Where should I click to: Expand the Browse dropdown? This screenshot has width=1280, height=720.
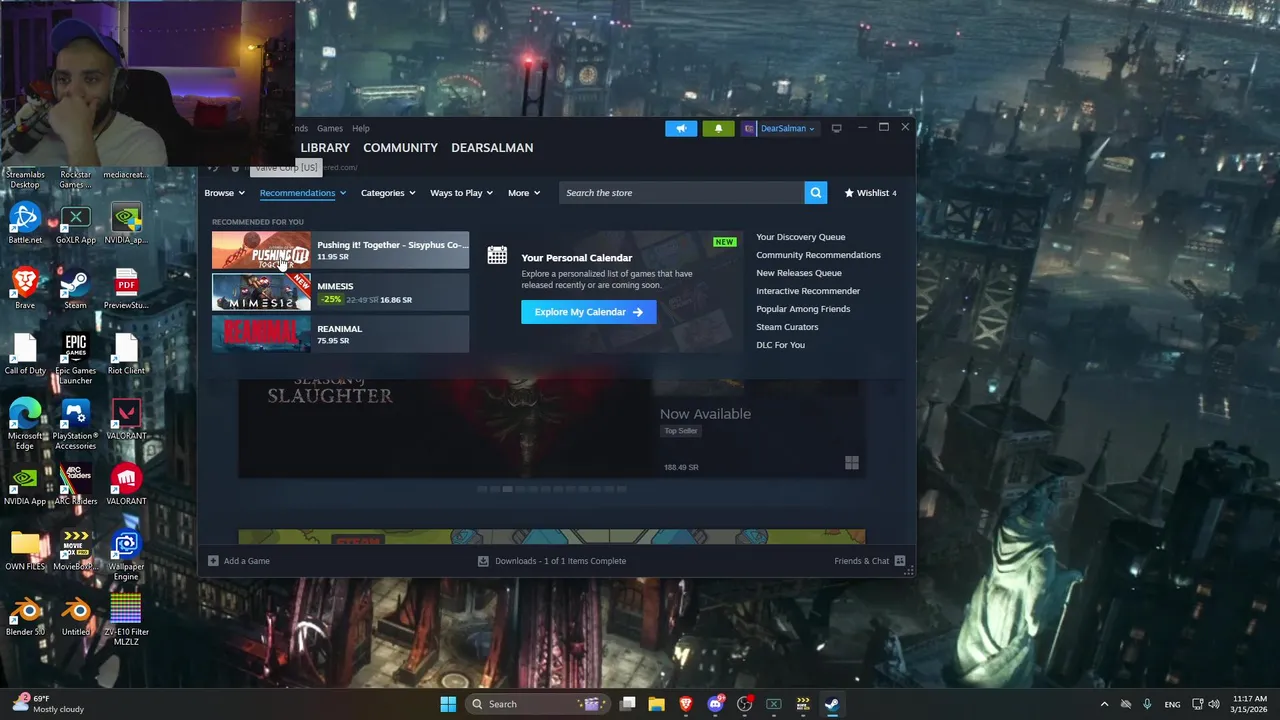[224, 193]
